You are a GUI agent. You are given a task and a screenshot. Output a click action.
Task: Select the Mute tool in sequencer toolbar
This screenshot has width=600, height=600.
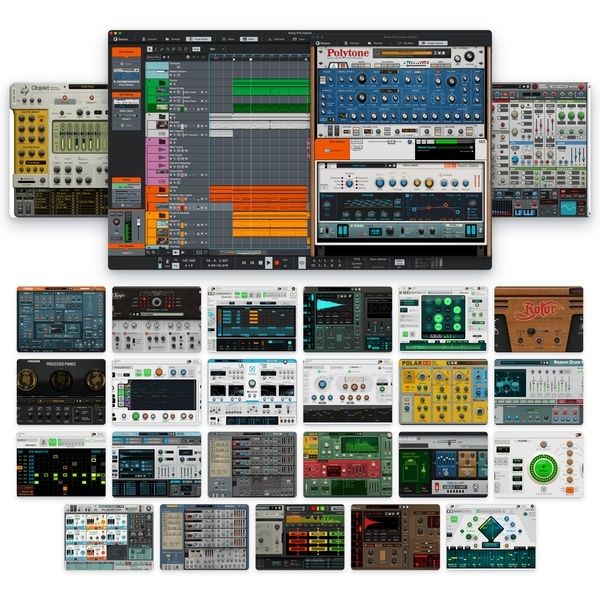(173, 49)
